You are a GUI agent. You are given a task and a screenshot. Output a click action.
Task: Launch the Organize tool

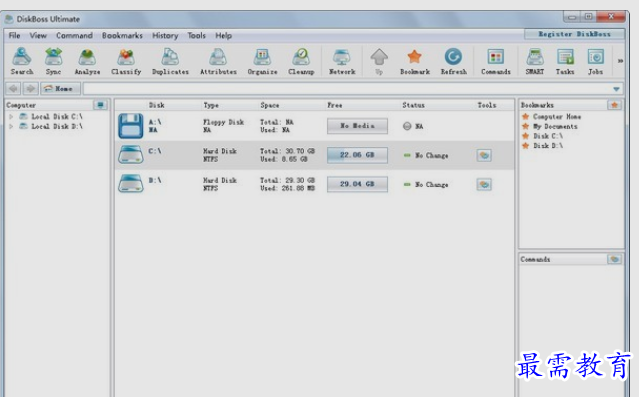click(x=262, y=61)
